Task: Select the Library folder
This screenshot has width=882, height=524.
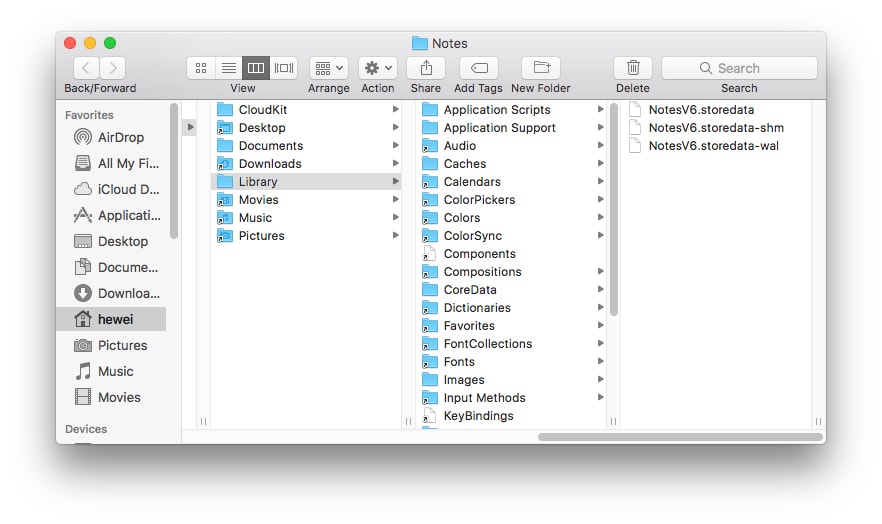Action: (307, 182)
